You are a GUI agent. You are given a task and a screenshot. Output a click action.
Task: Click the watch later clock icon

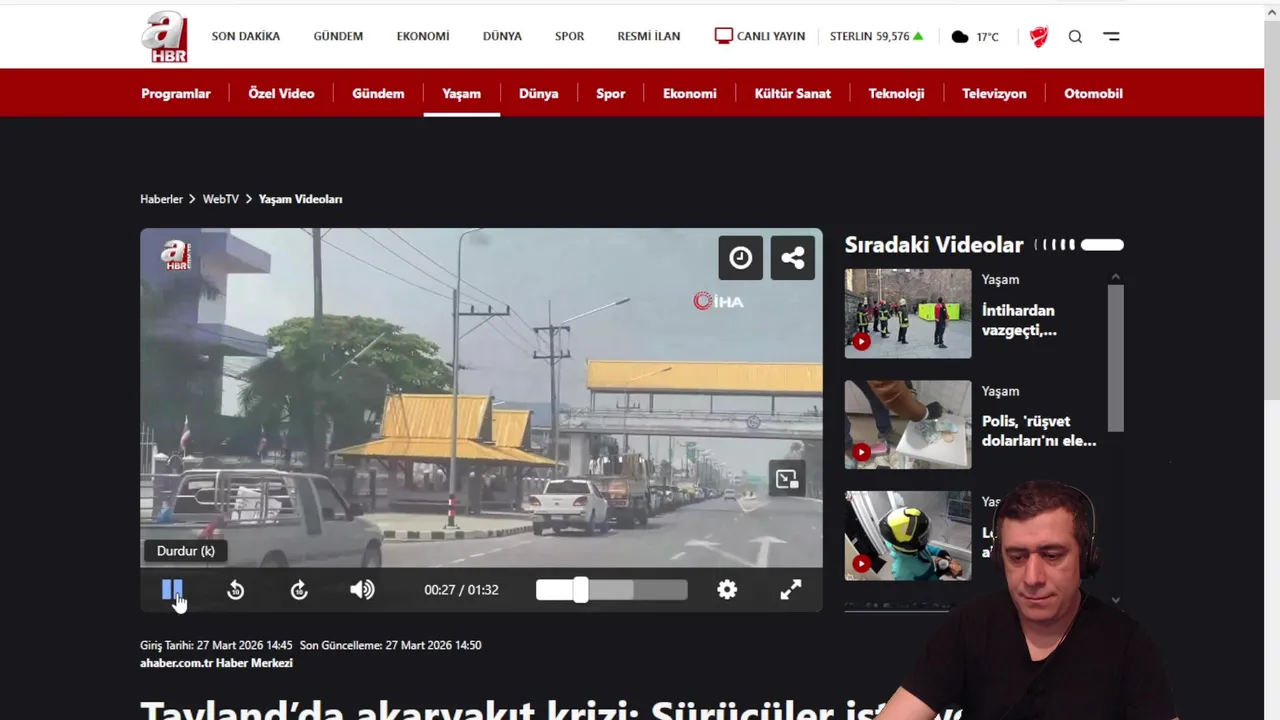(741, 258)
